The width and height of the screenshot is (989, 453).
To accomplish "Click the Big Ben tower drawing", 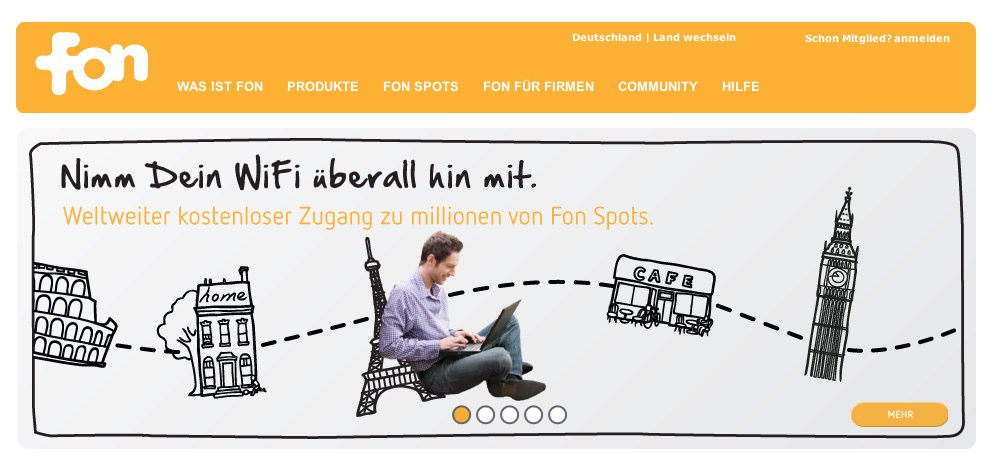I will click(832, 284).
